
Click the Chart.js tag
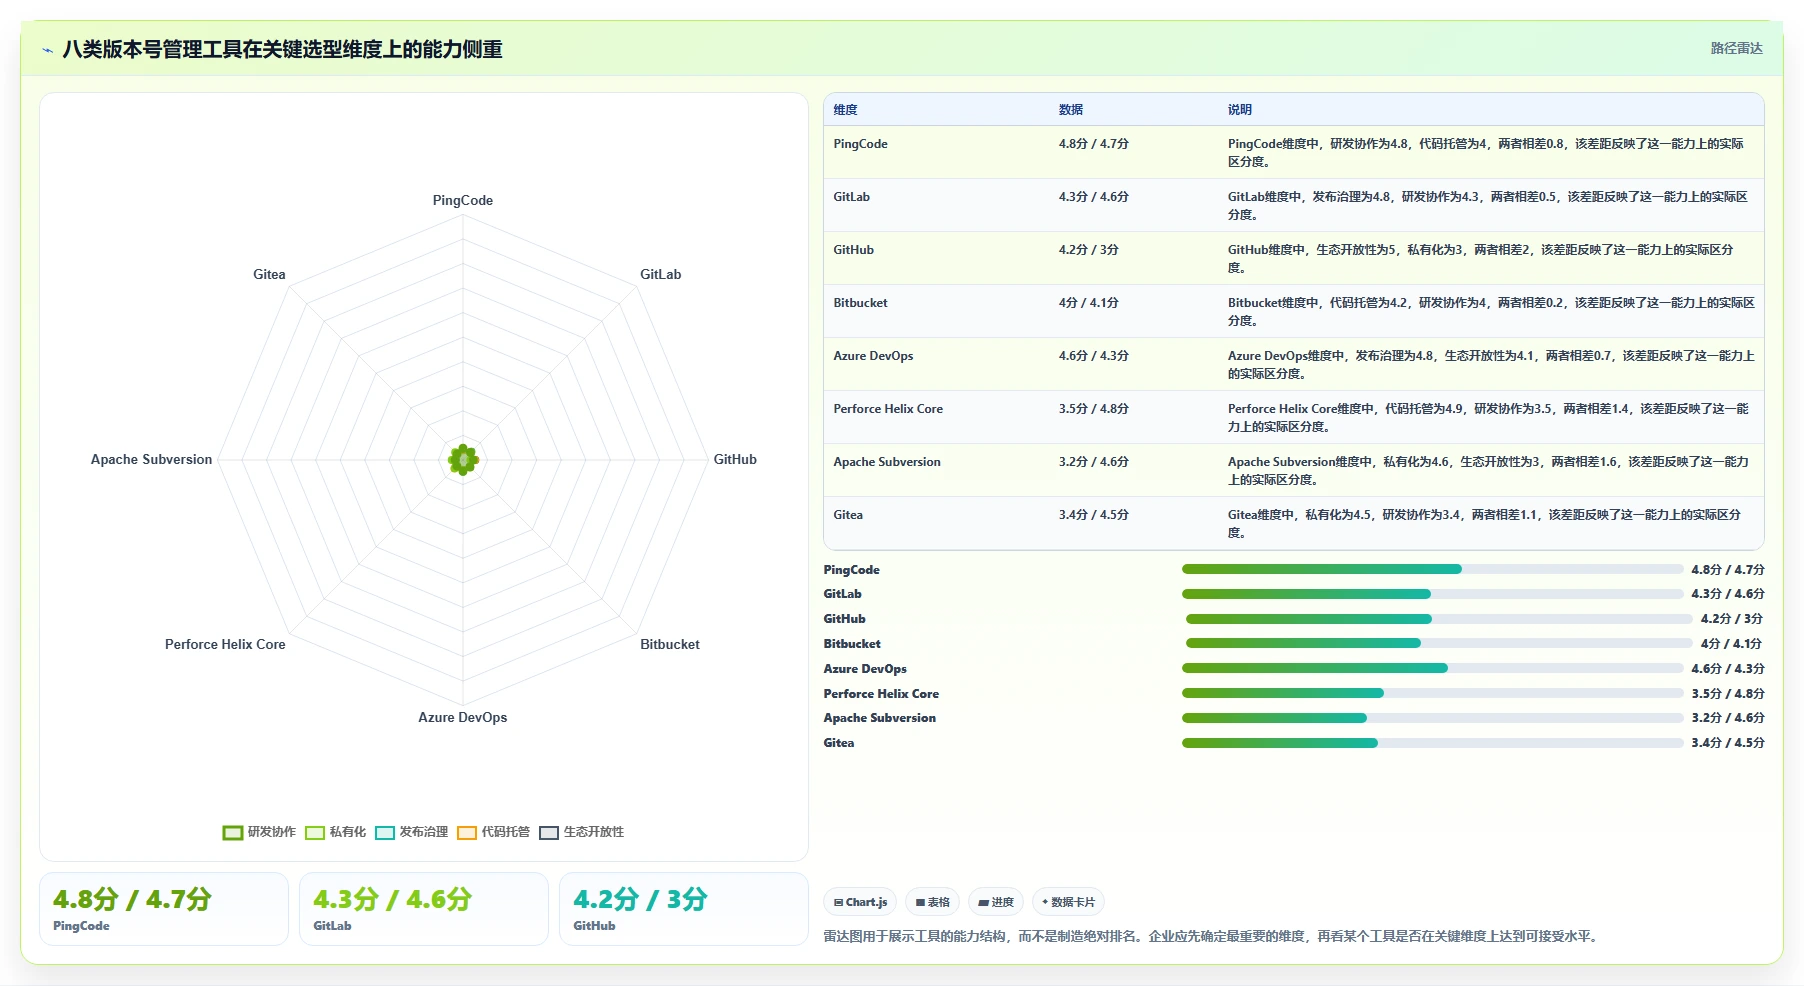(860, 902)
